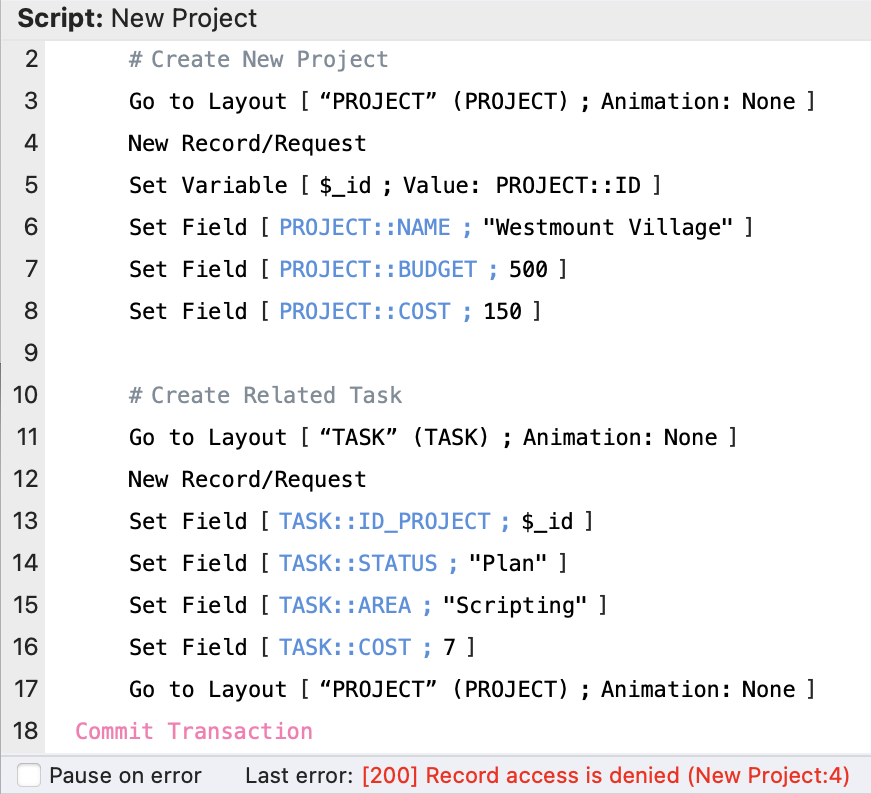Screen dimensions: 871x794
Task: Select Go to Layout PROJECT step on line 17
Action: pos(471,689)
